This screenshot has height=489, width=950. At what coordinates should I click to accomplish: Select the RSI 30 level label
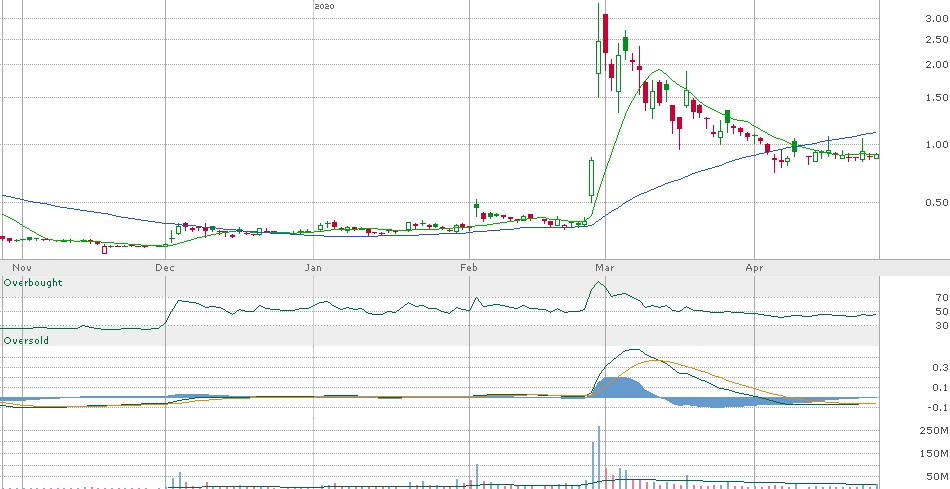(941, 325)
